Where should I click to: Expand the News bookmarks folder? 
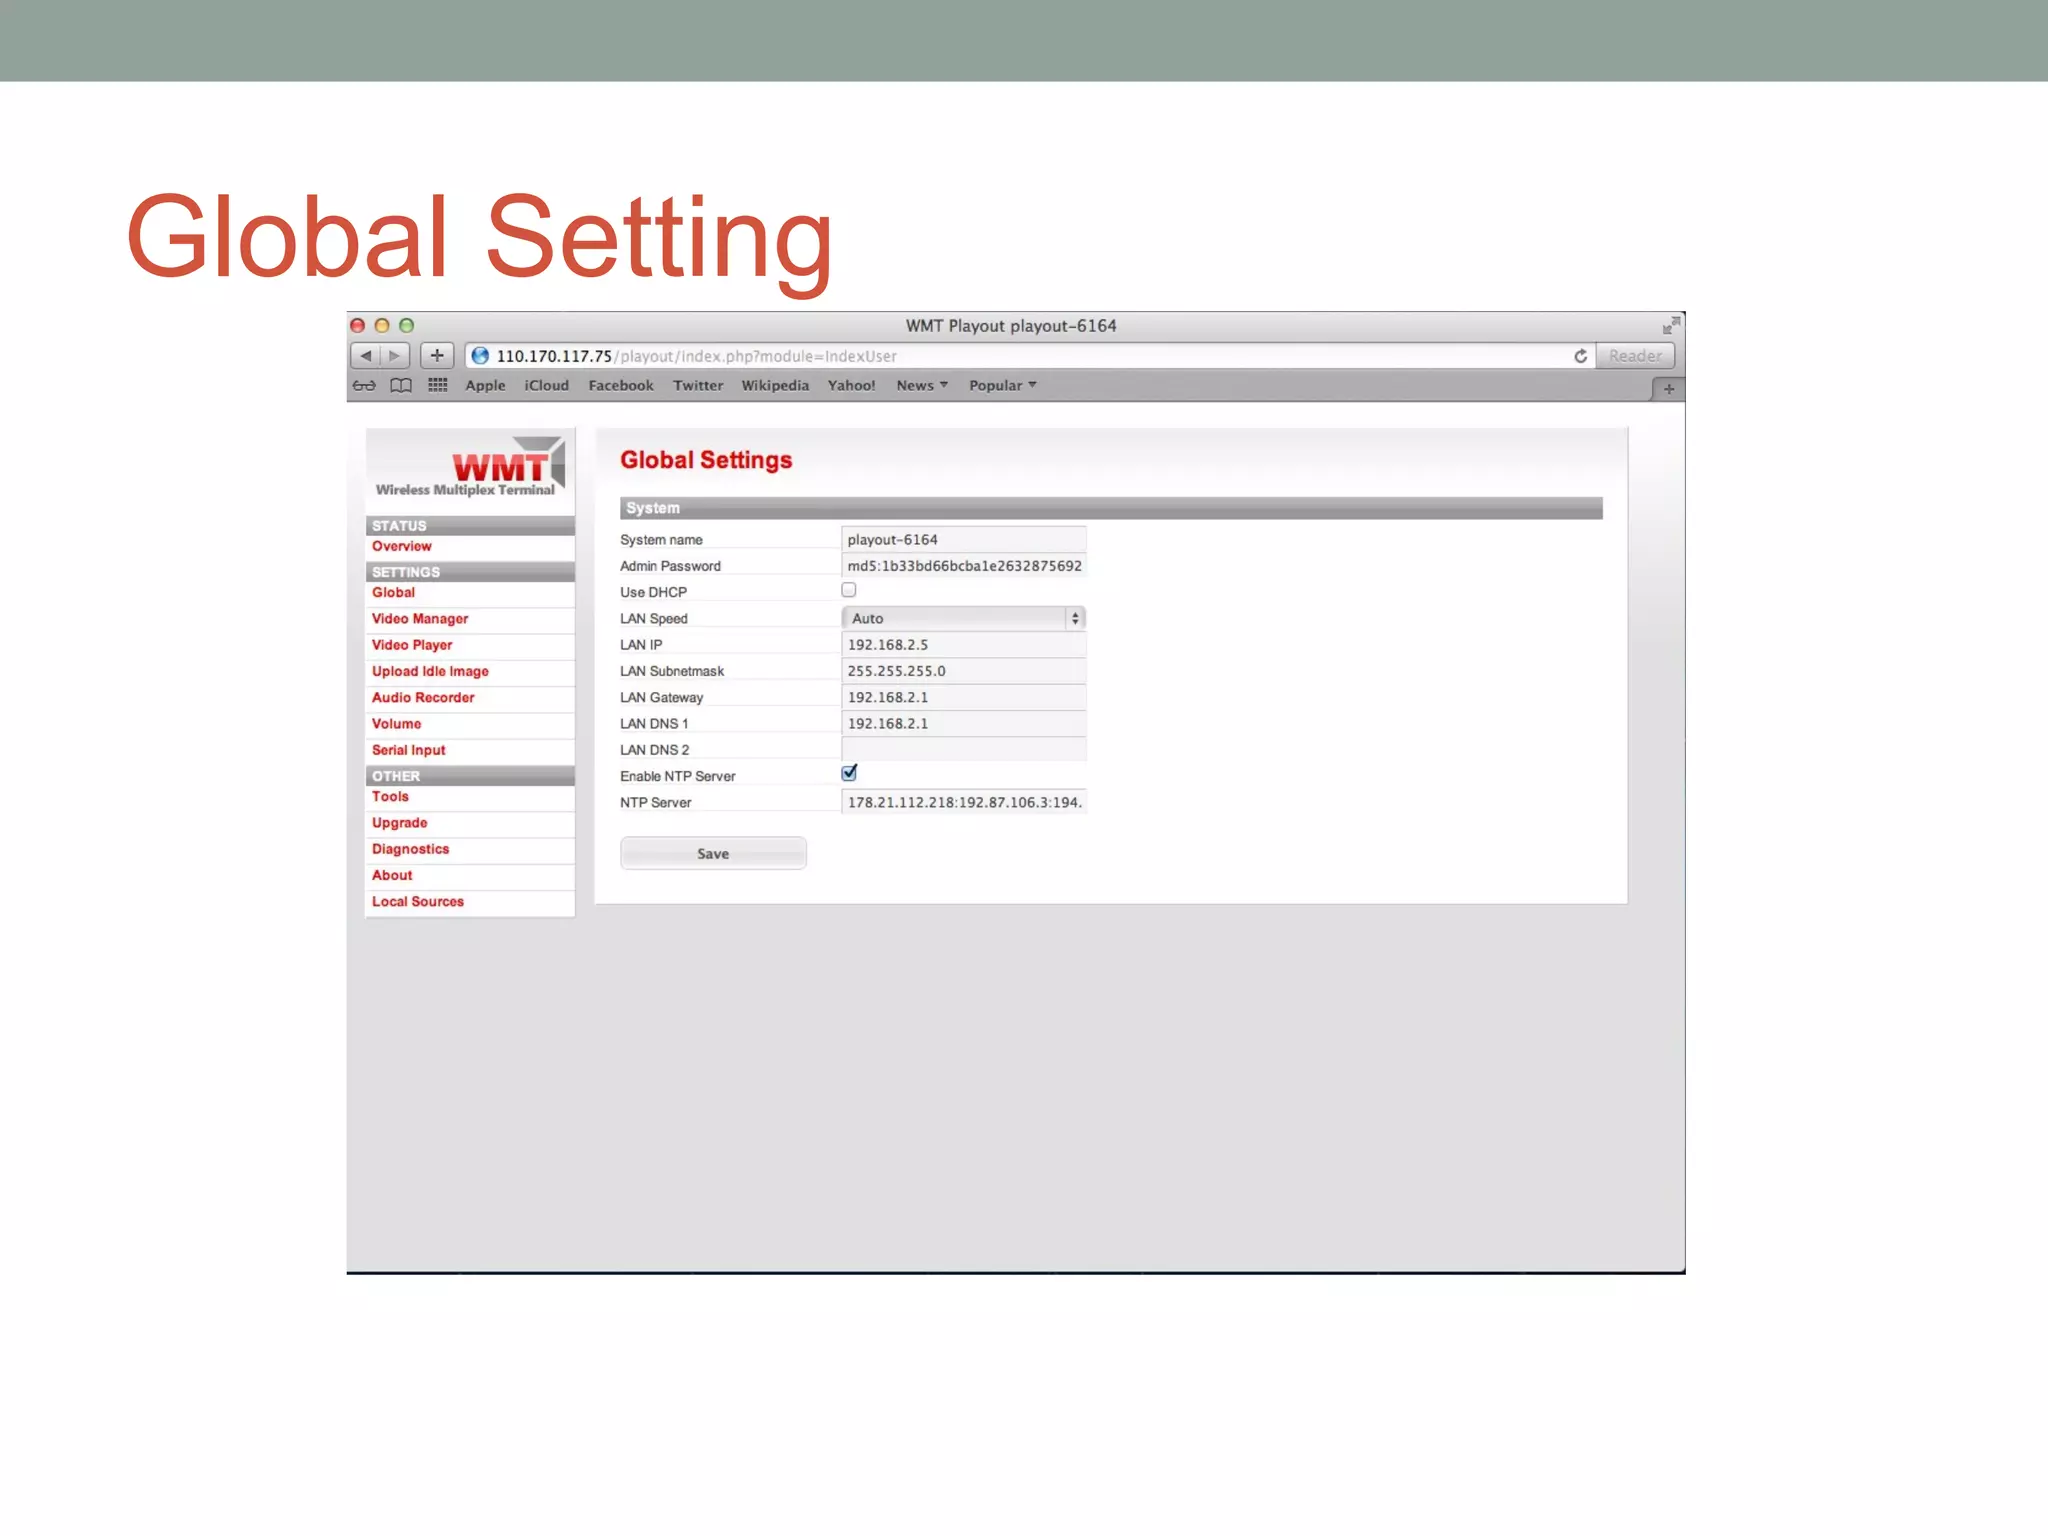tap(922, 386)
